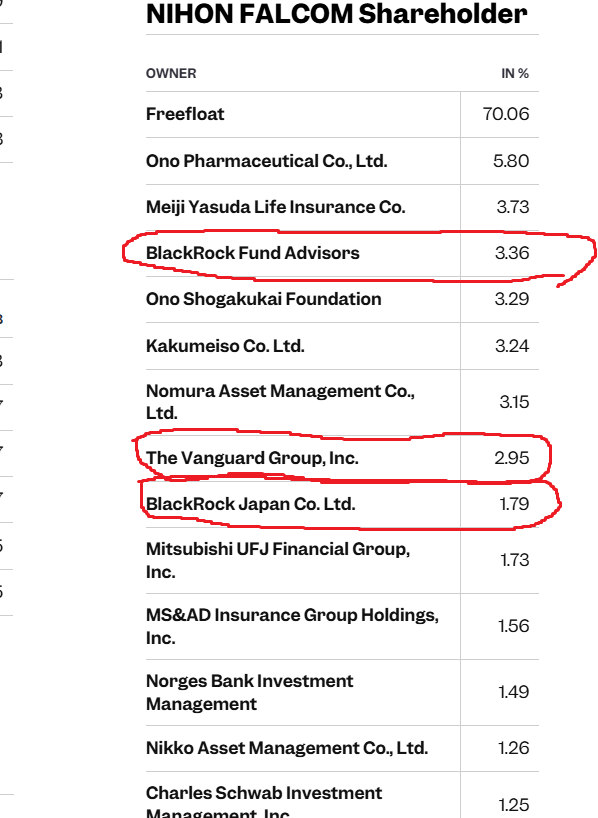Click Nikko Asset Management Co., Ltd.
Screen dimensions: 598x818
(x=287, y=748)
